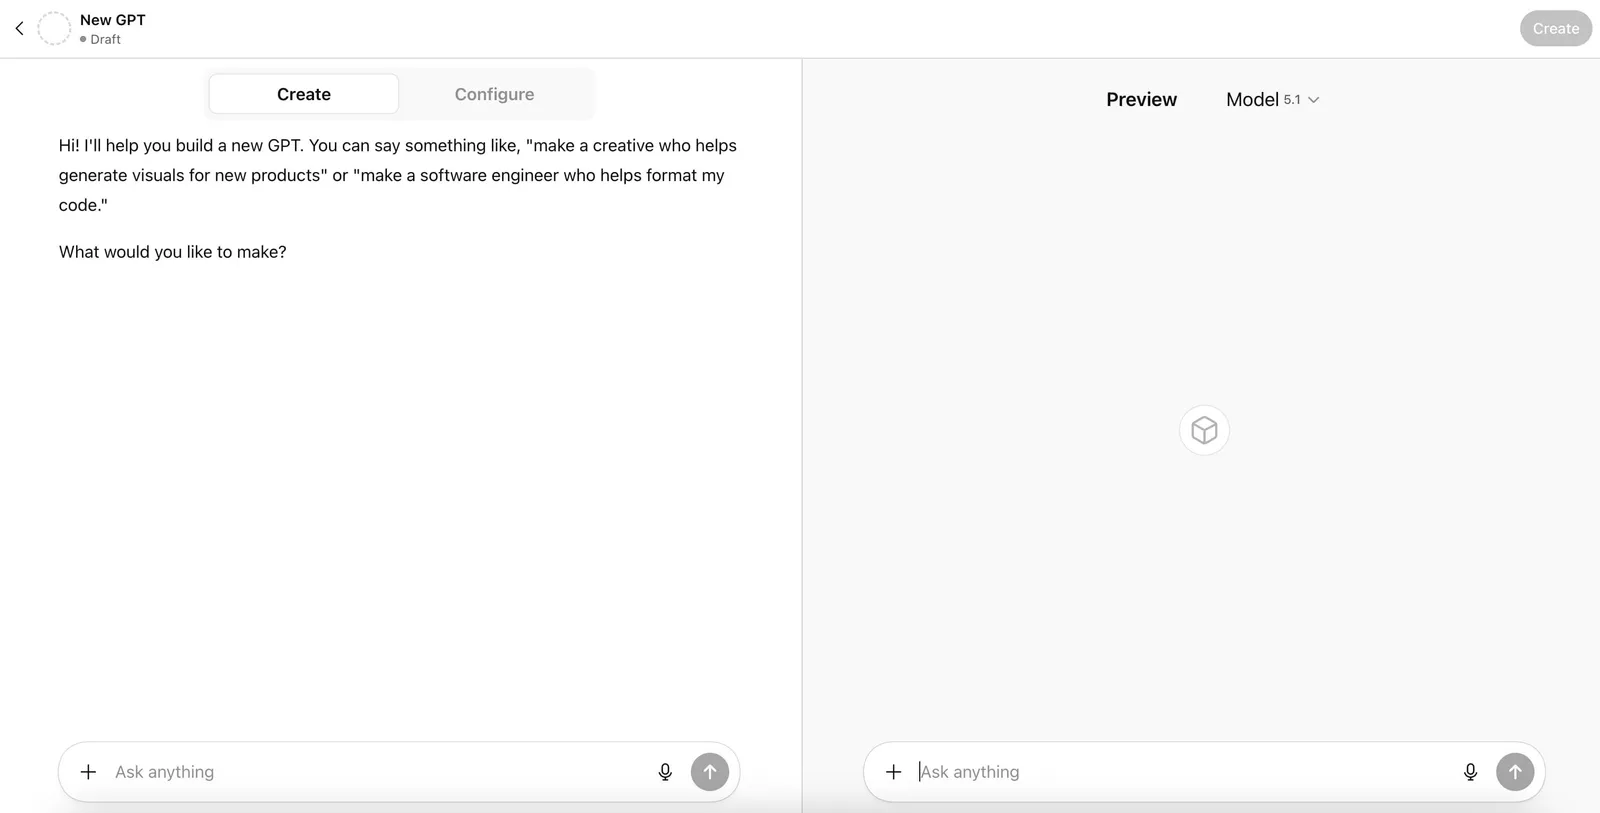Viewport: 1600px width, 813px height.
Task: Expand the Model 5.1 dropdown
Action: [x=1272, y=99]
